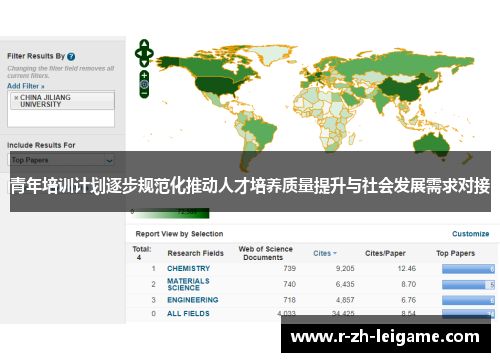Image resolution: width=500 pixels, height=362 pixels.
Task: Click the Research Fields column header
Action: 196,253
